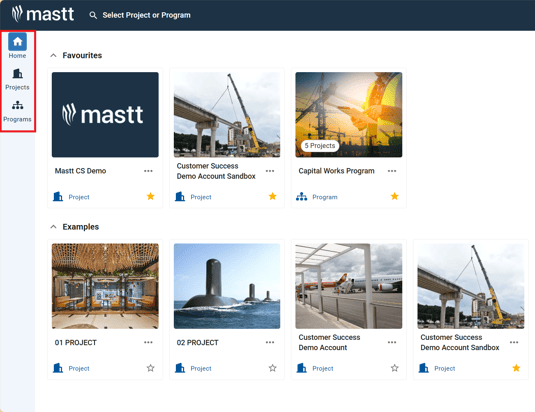This screenshot has height=412, width=535.
Task: Open the 02 PROJECT submarine thumbnail
Action: tap(227, 286)
